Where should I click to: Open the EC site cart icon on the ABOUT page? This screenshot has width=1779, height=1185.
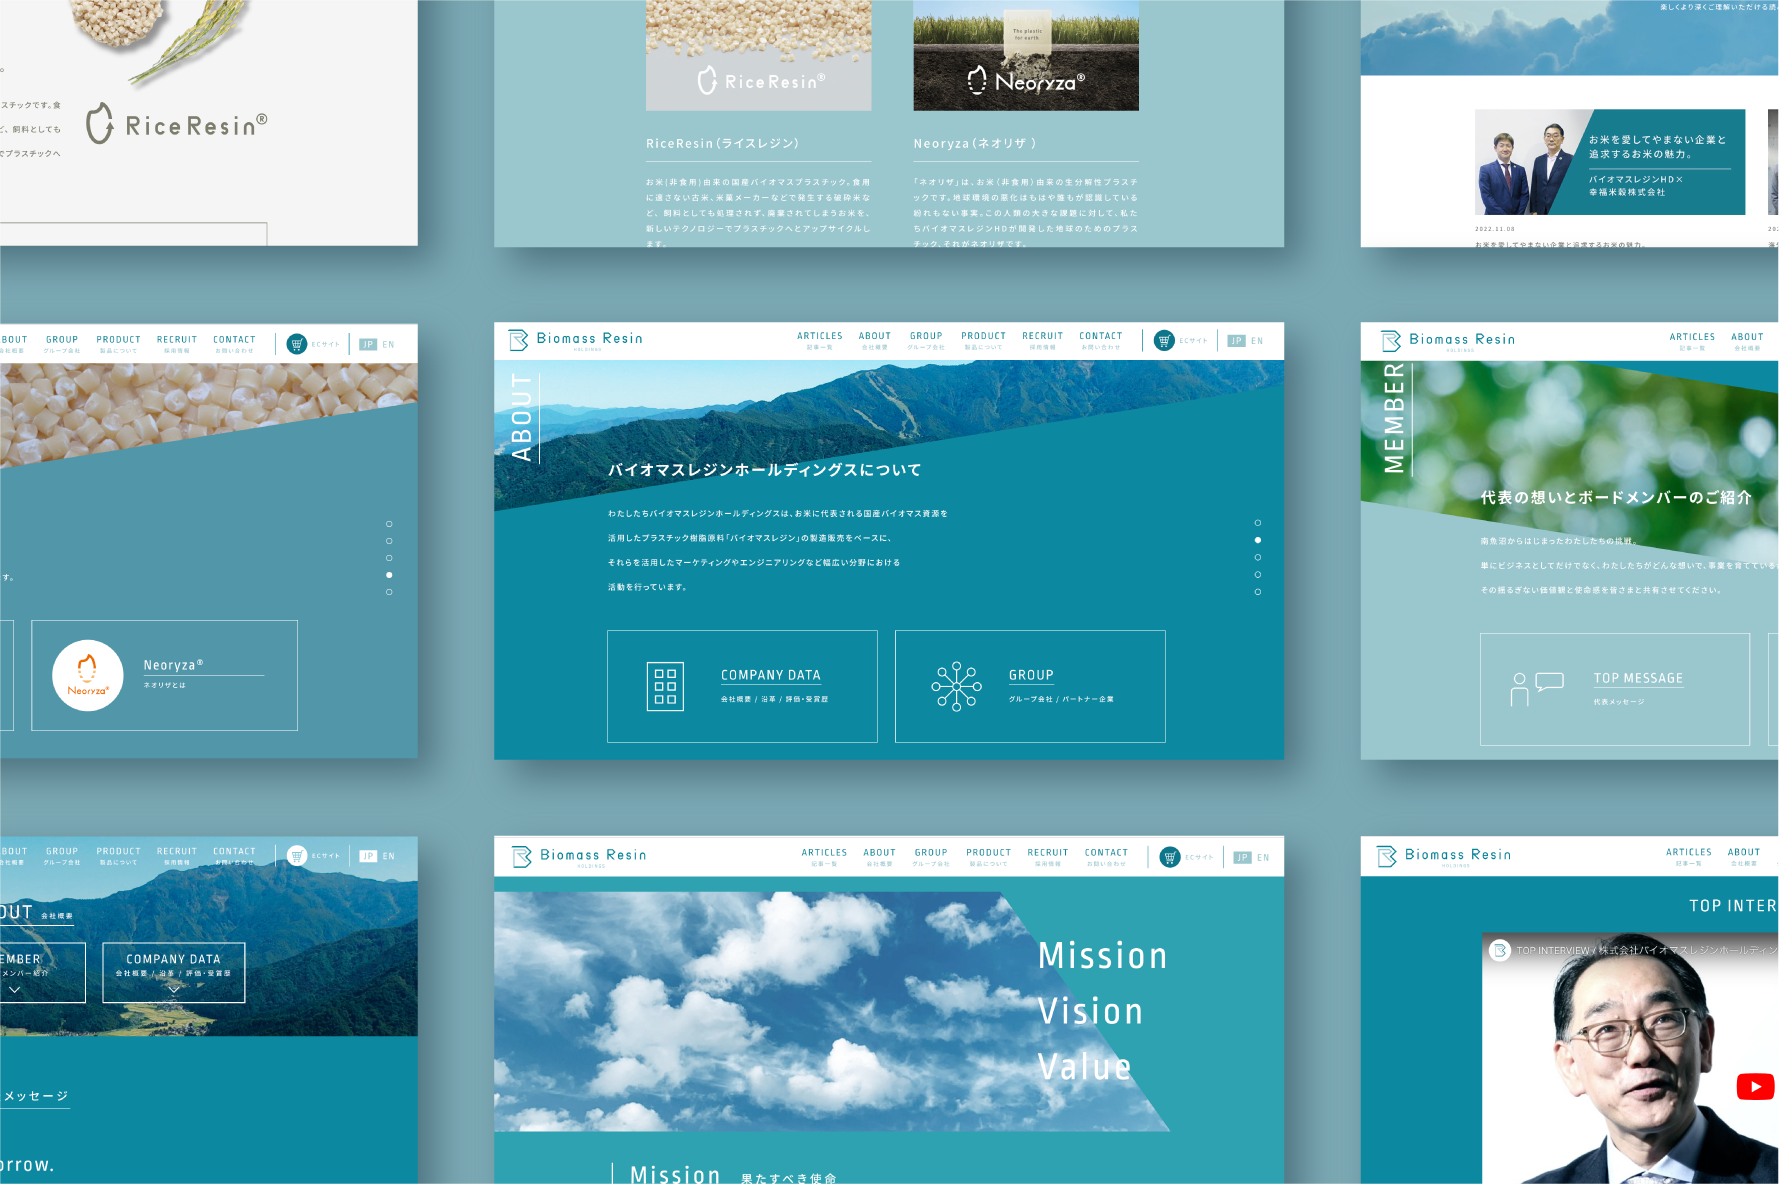[x=1164, y=341]
